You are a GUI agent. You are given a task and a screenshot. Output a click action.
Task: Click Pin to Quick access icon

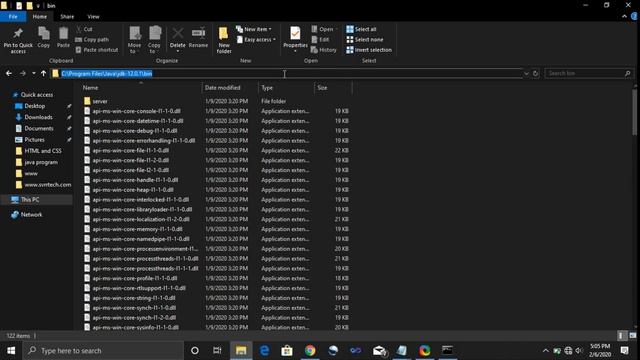(18, 39)
